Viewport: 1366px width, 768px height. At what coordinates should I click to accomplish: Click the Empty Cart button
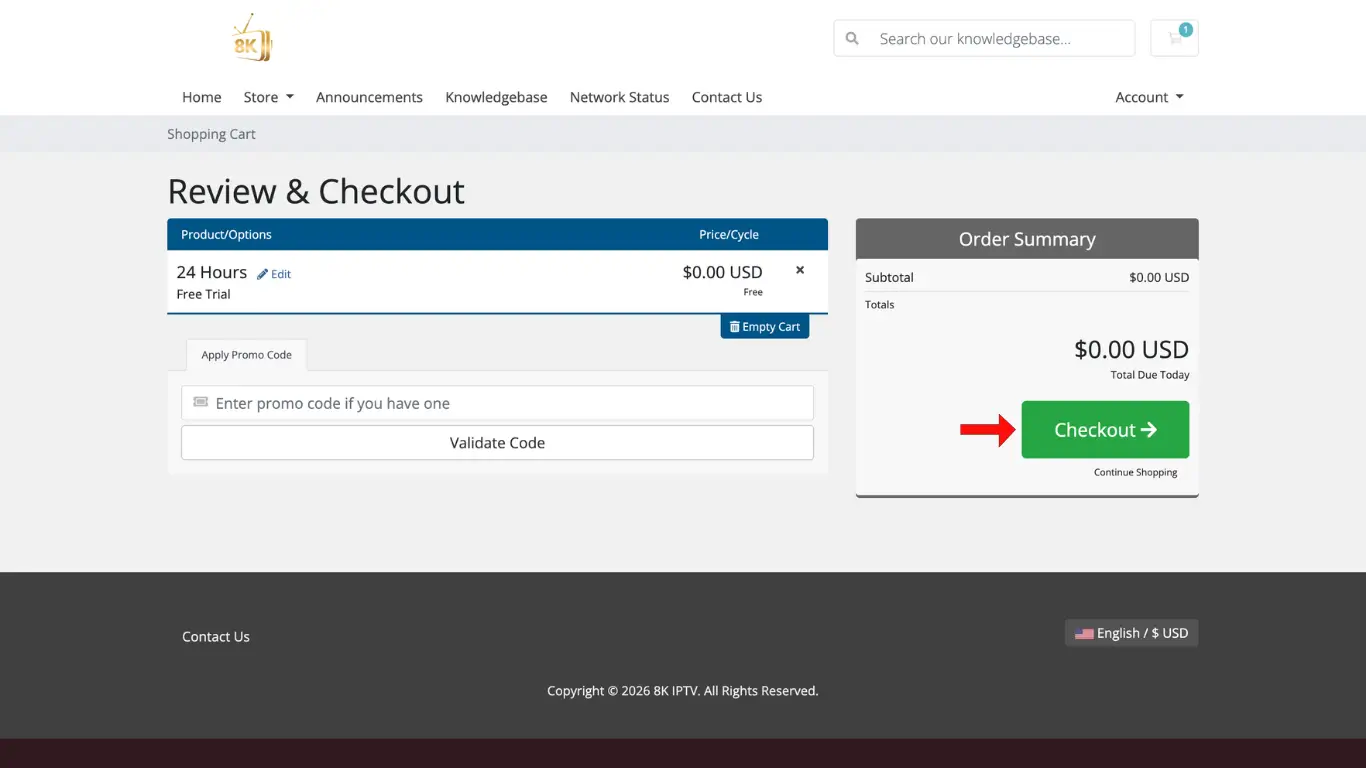(765, 327)
